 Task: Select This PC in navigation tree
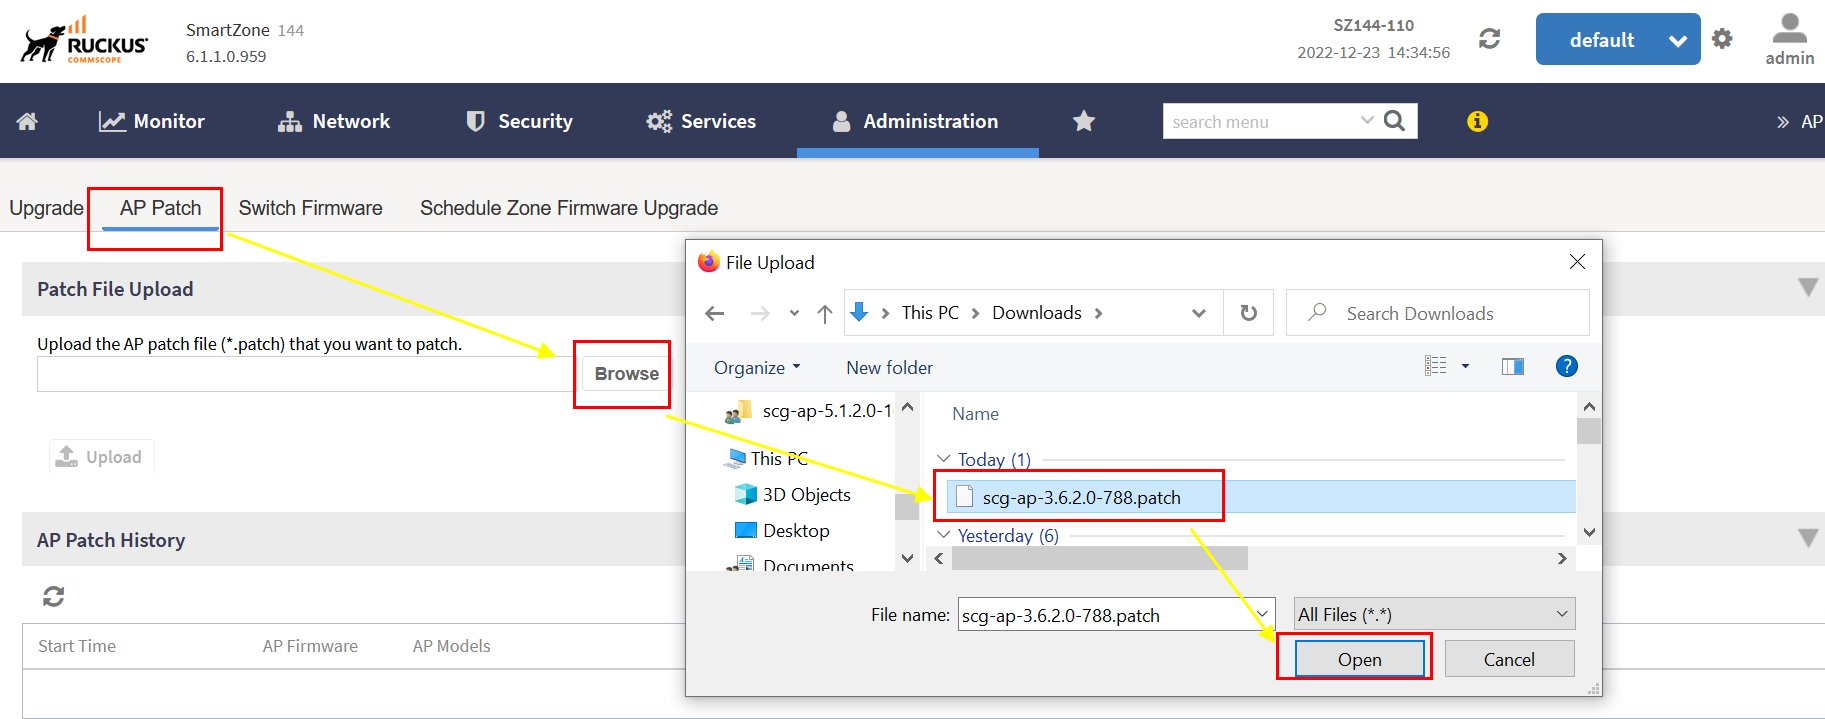(x=767, y=458)
